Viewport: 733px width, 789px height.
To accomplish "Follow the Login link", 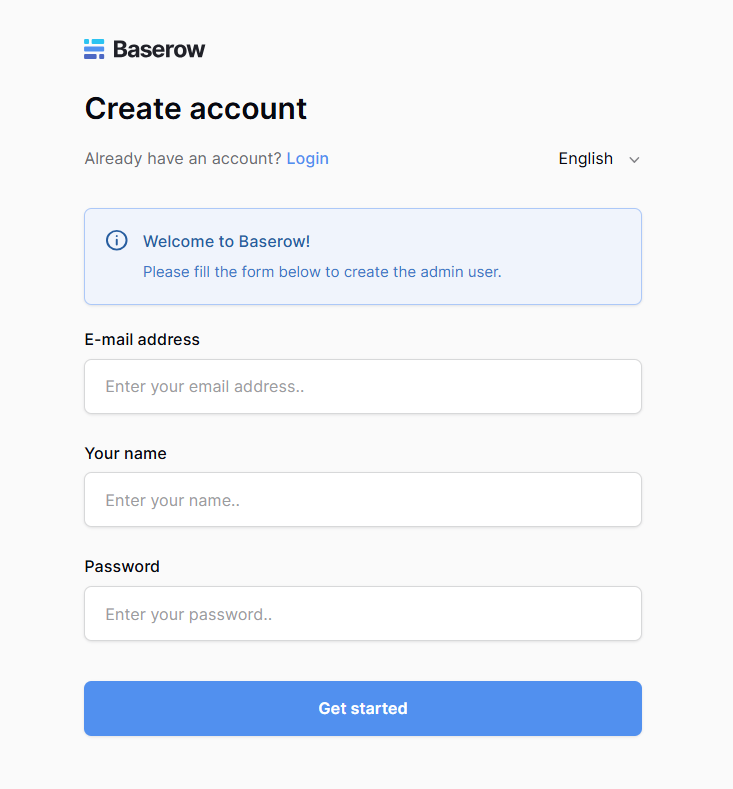I will coord(307,158).
